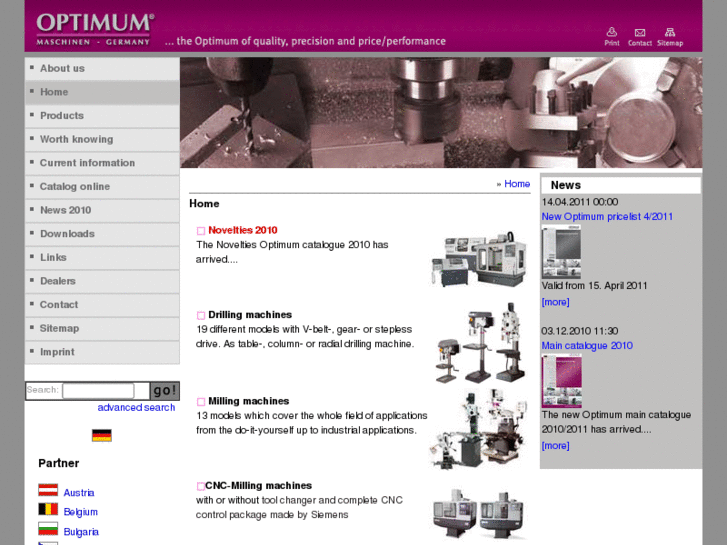This screenshot has width=727, height=545.
Task: Click the 'Valid from 15. April 2011' text
Action: (x=594, y=285)
